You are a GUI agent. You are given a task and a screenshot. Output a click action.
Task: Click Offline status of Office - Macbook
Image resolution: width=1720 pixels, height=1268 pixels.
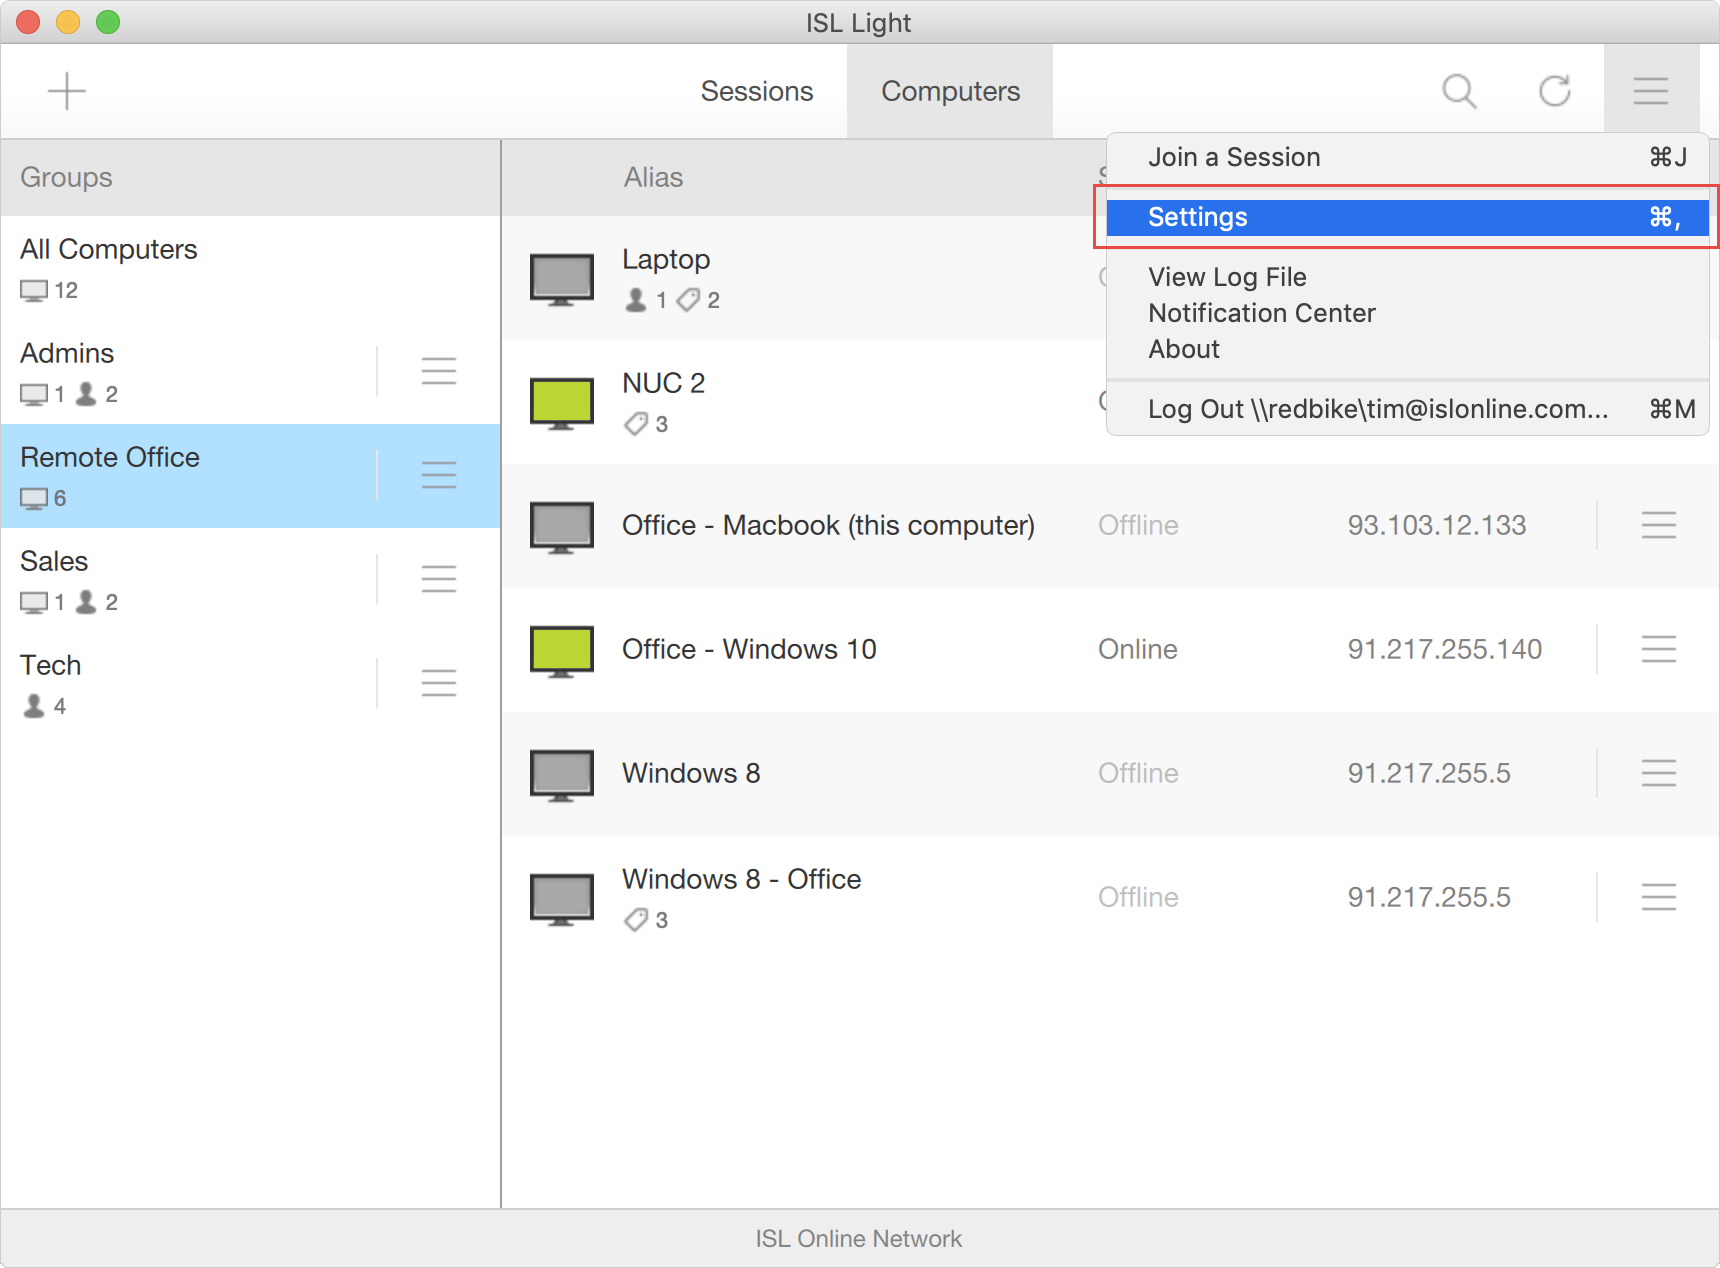point(1138,525)
